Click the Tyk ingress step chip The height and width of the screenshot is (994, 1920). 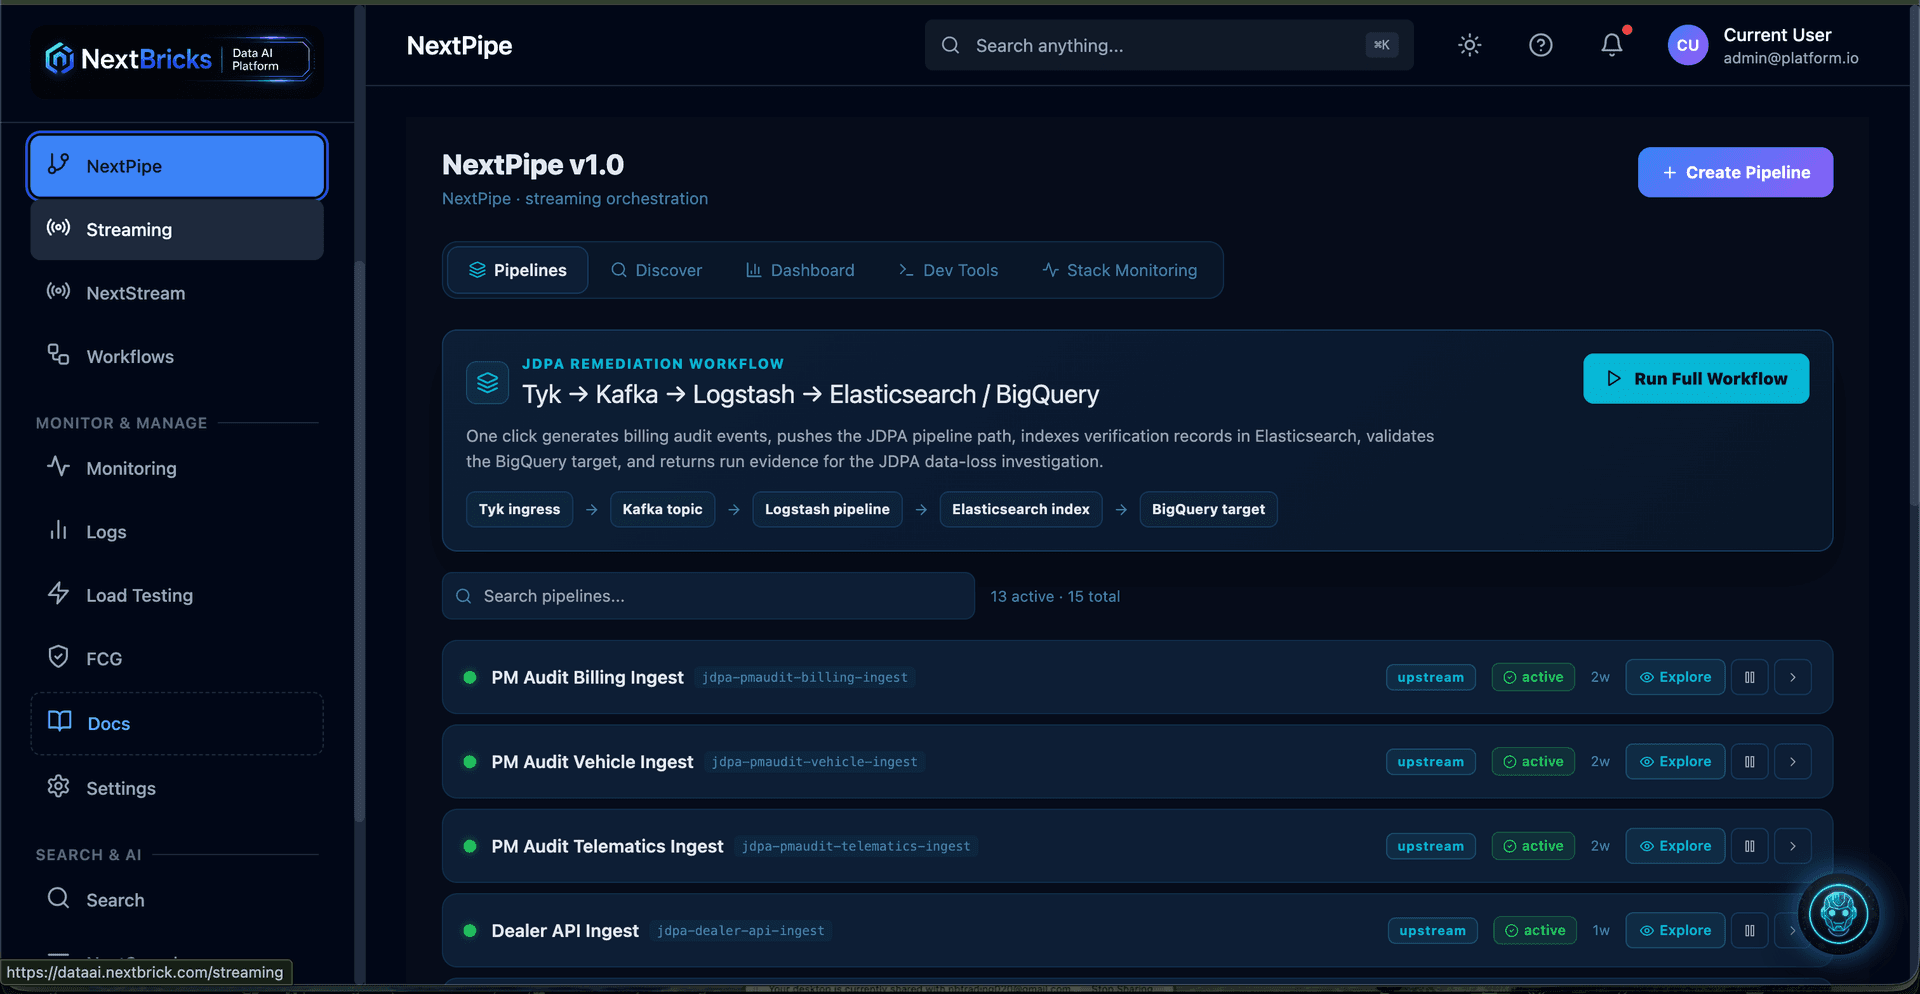[519, 509]
